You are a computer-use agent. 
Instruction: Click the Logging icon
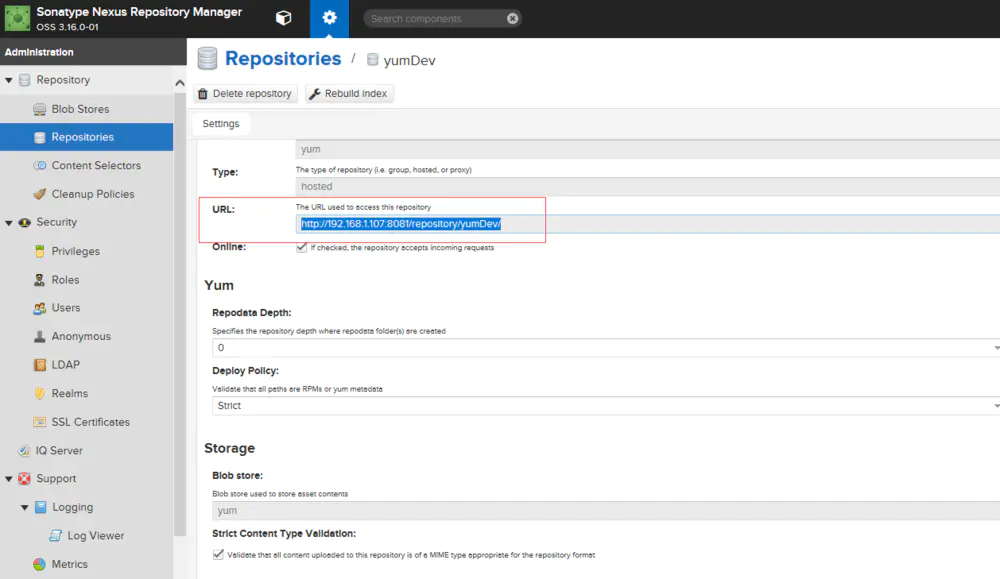(x=40, y=508)
